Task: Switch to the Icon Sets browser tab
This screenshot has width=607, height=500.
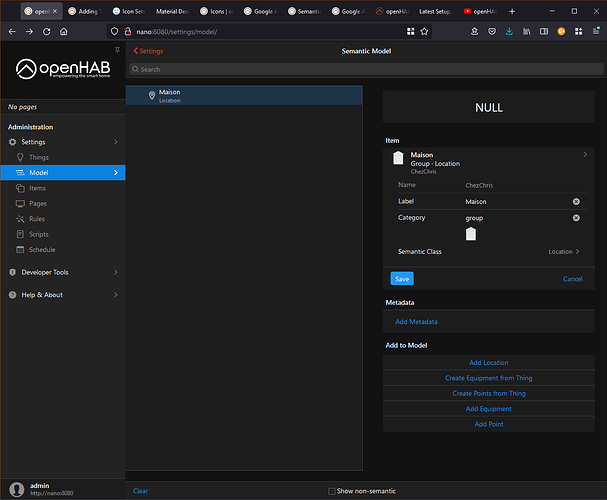Action: tap(129, 11)
